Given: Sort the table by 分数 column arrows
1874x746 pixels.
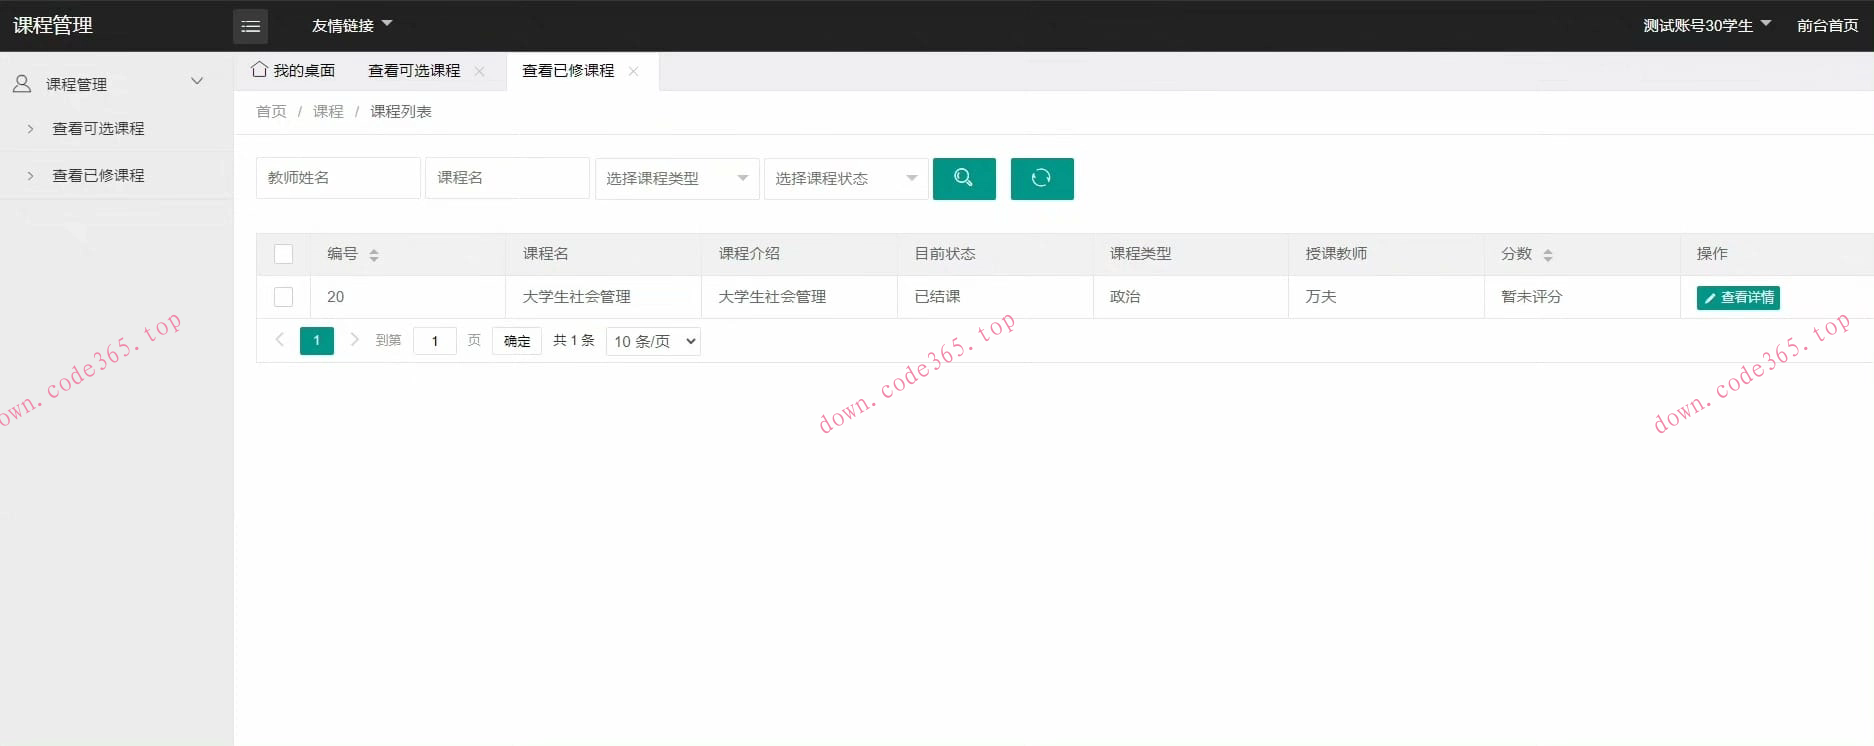Looking at the screenshot, I should point(1548,255).
